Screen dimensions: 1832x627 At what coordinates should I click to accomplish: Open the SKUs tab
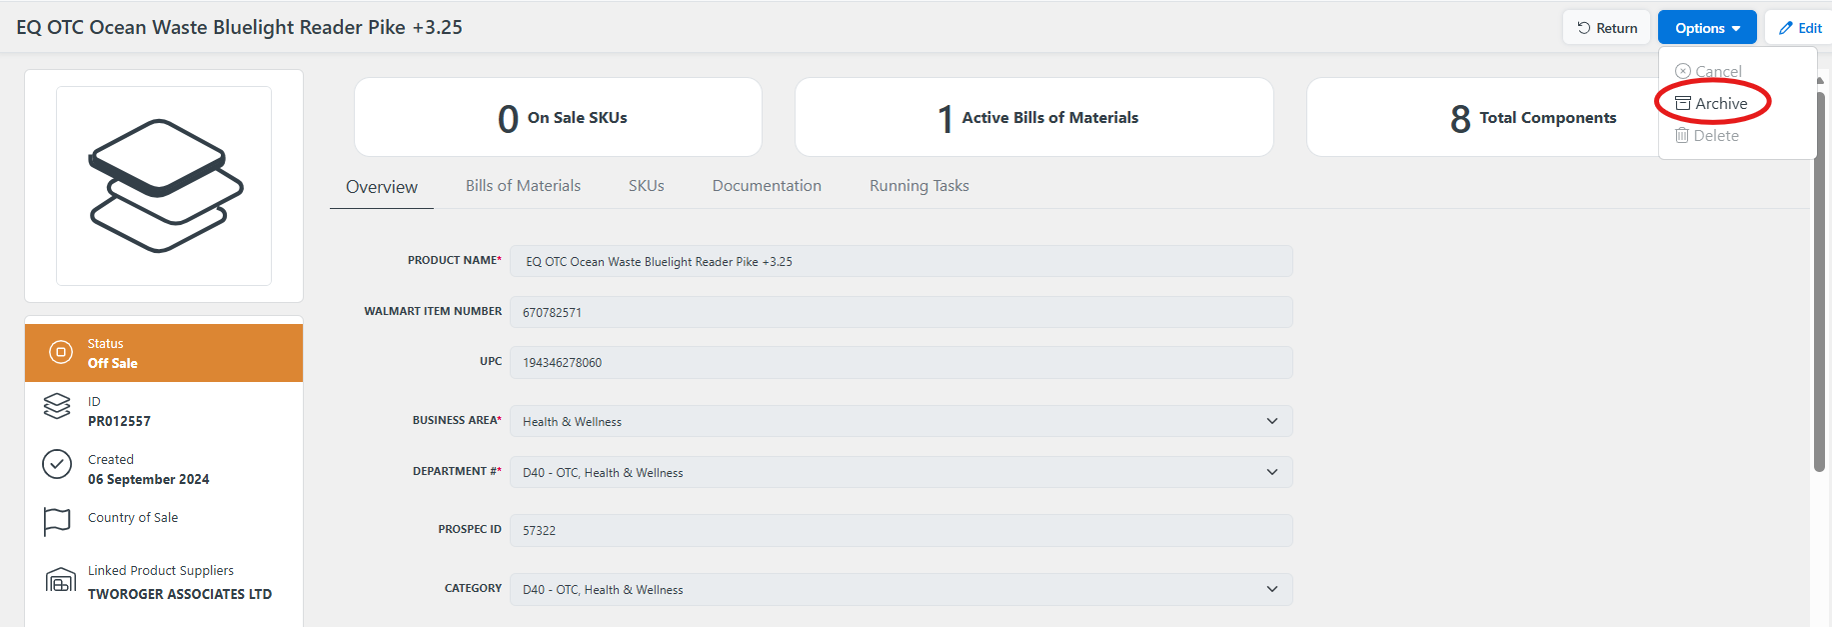pos(646,186)
